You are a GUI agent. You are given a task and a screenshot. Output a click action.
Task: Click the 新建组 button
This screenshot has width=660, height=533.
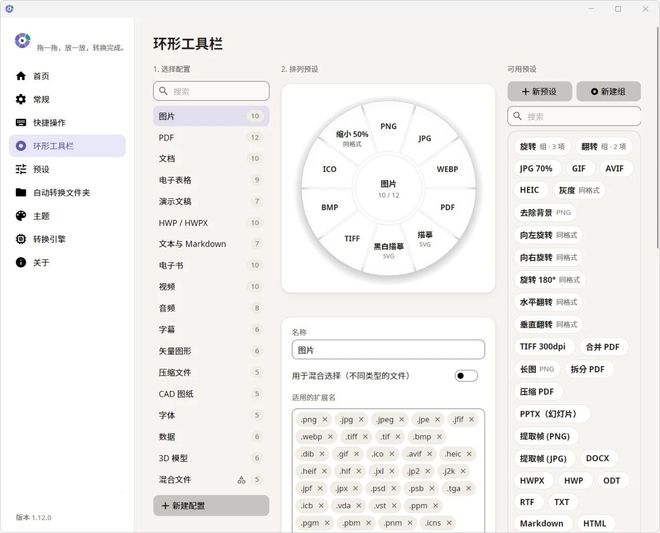click(608, 91)
